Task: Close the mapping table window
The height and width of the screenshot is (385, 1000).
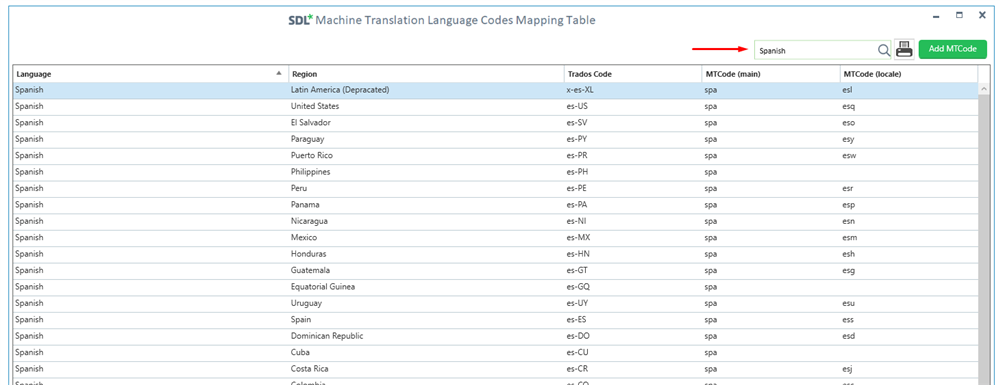Action: click(982, 15)
